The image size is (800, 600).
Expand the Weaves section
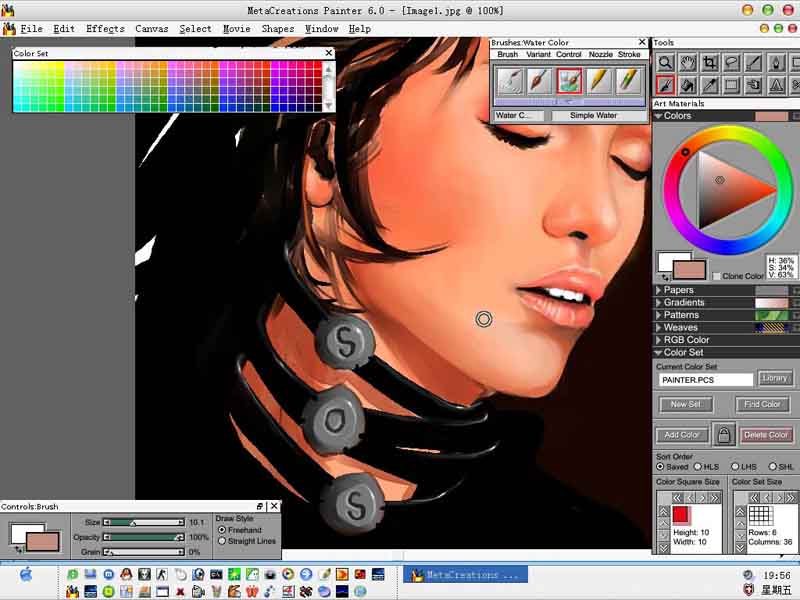click(x=659, y=328)
